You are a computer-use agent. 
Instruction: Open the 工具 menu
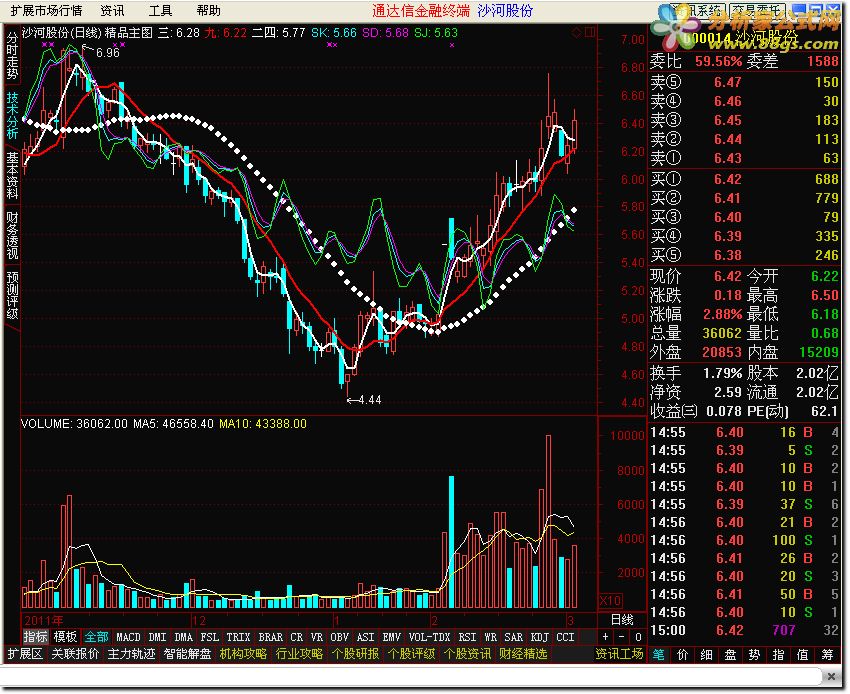coord(160,11)
